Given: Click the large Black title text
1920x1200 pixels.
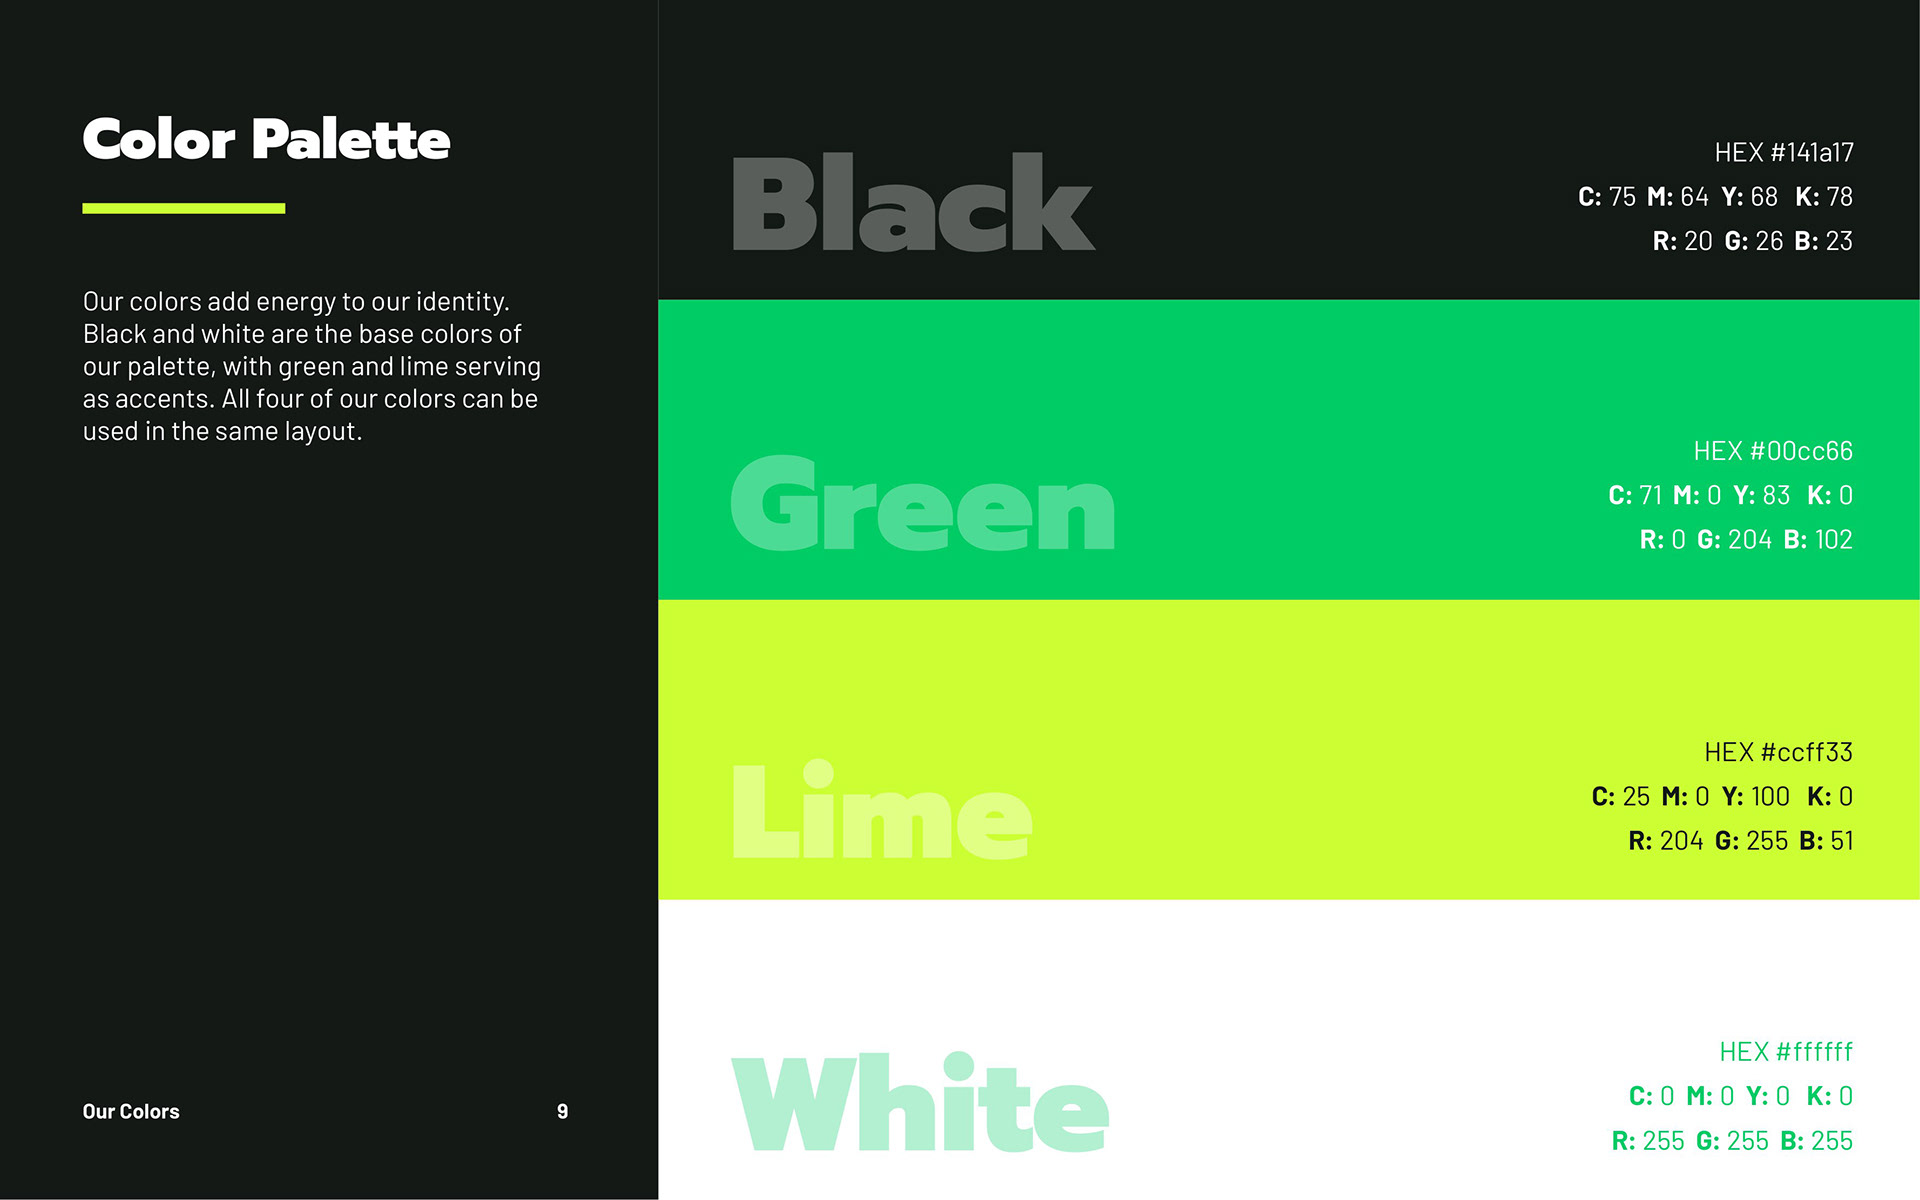Looking at the screenshot, I should click(913, 203).
